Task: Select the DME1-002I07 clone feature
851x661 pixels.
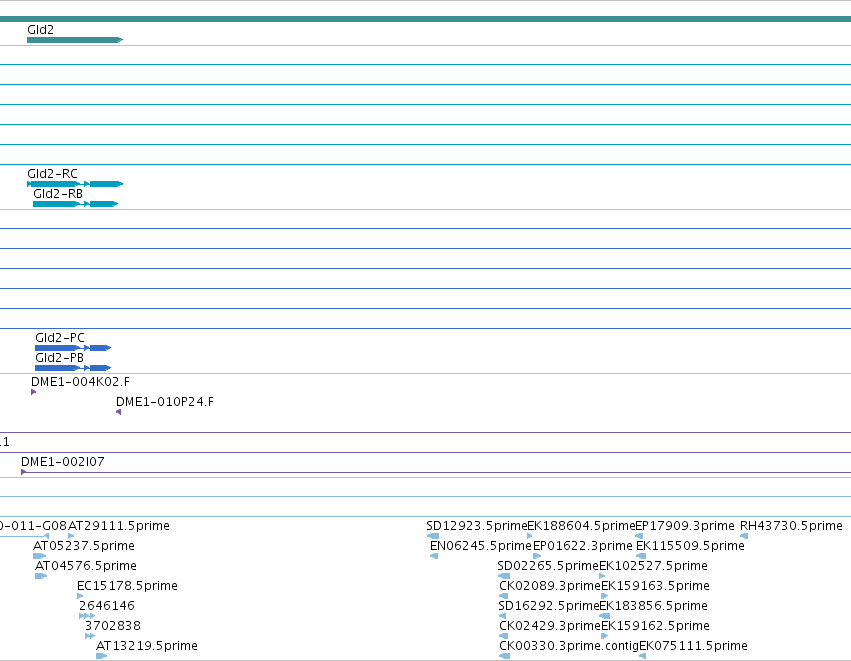Action: (x=436, y=472)
